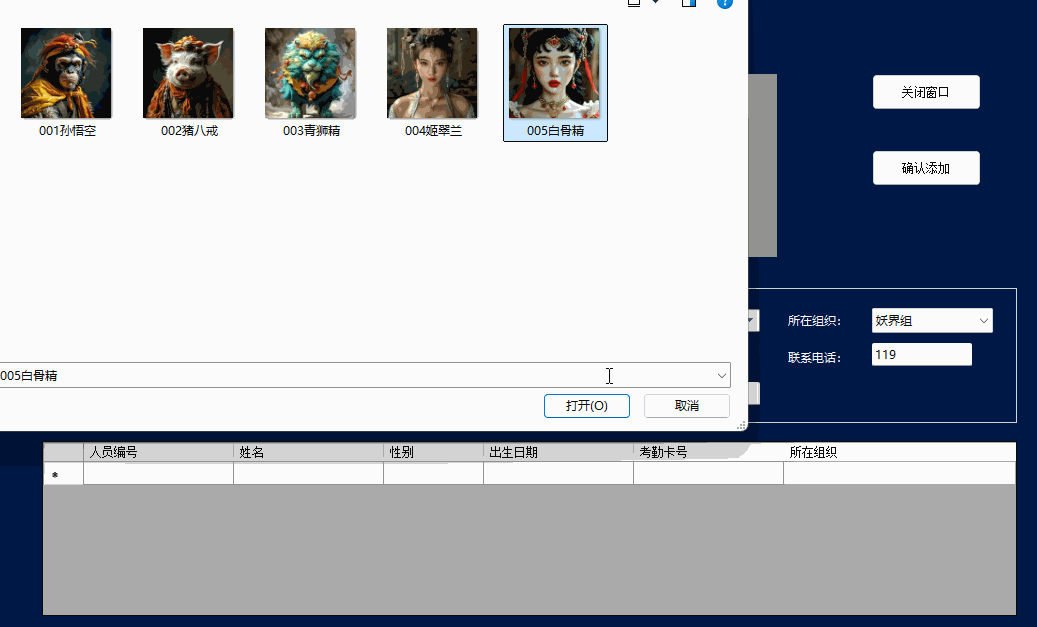Sort by the 考勤卡号 column header
This screenshot has height=627, width=1037.
point(708,452)
